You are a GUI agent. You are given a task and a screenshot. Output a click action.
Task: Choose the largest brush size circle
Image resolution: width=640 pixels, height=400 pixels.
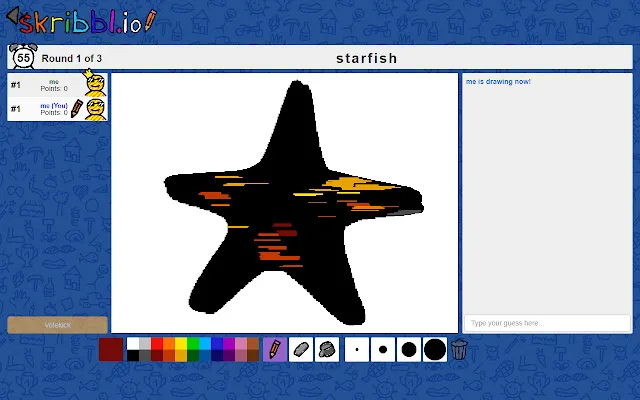click(434, 349)
